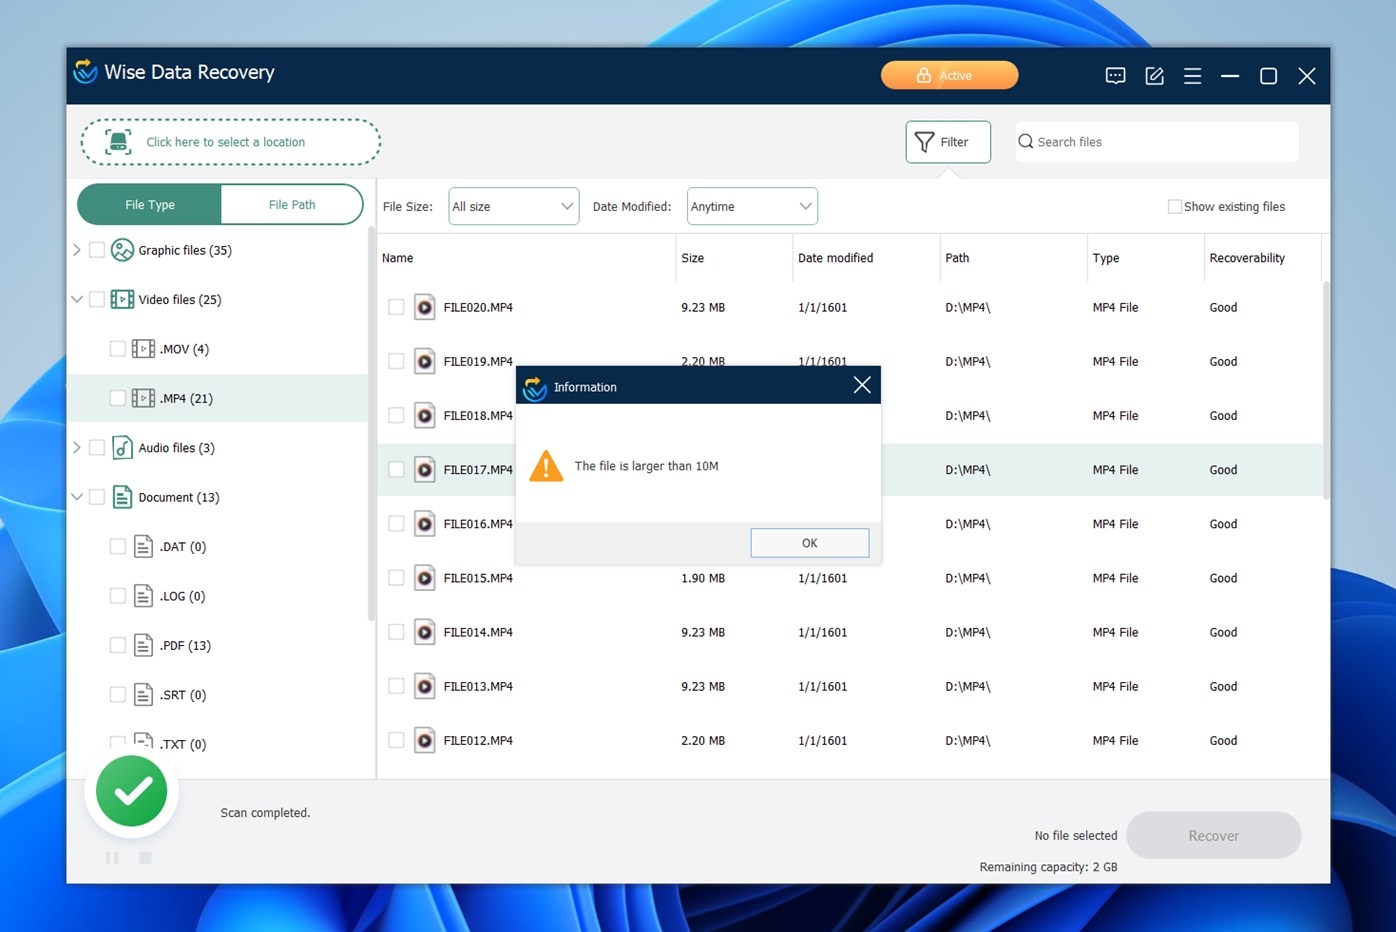Select the .MP4 (21) tree item
1396x932 pixels.
[x=218, y=398]
